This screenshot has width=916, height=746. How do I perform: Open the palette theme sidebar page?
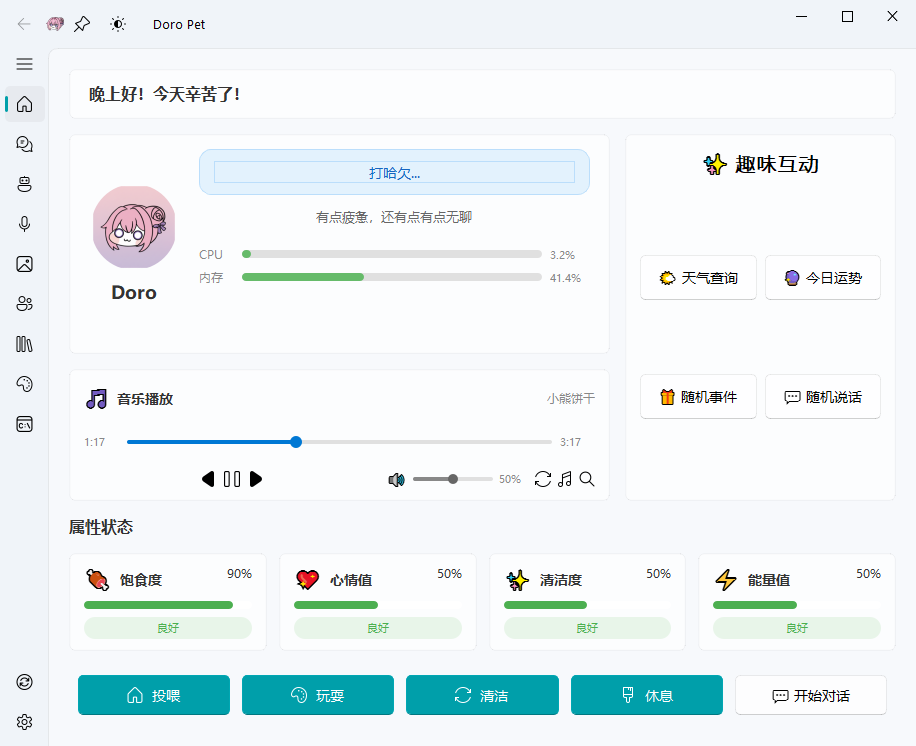click(25, 384)
